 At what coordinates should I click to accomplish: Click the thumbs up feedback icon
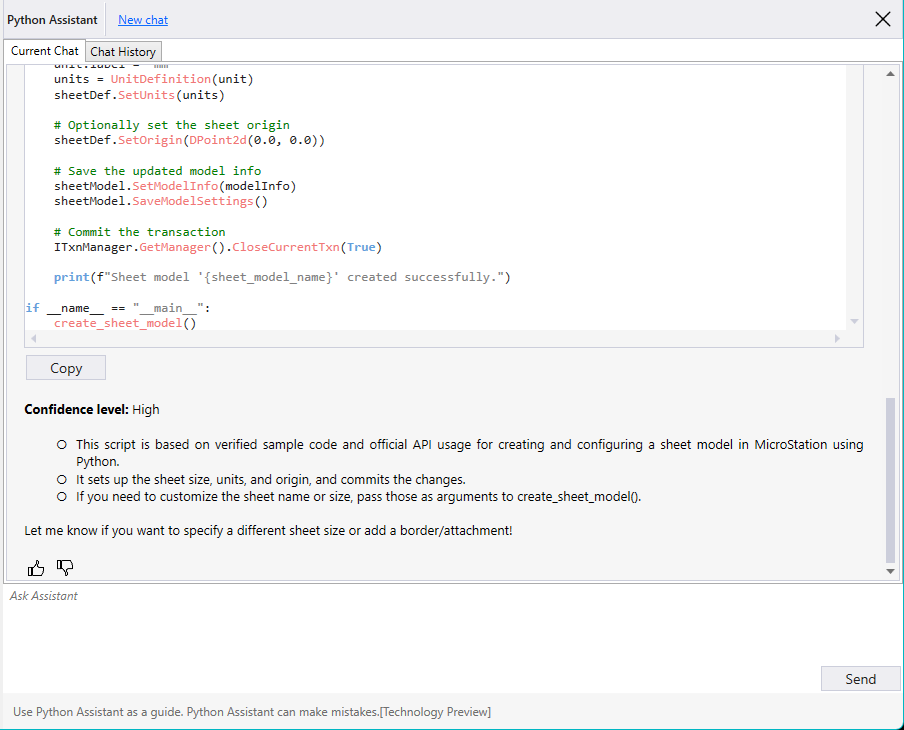point(36,569)
